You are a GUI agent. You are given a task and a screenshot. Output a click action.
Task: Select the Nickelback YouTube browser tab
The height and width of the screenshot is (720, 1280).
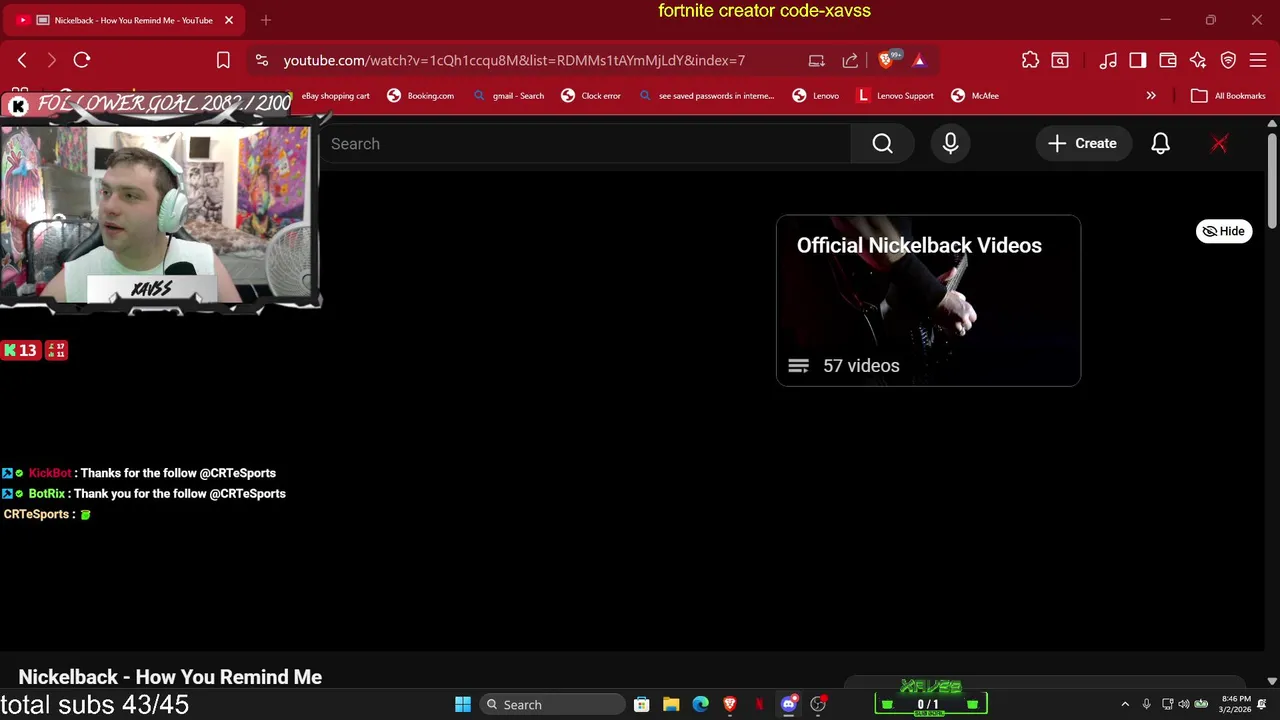coord(125,20)
